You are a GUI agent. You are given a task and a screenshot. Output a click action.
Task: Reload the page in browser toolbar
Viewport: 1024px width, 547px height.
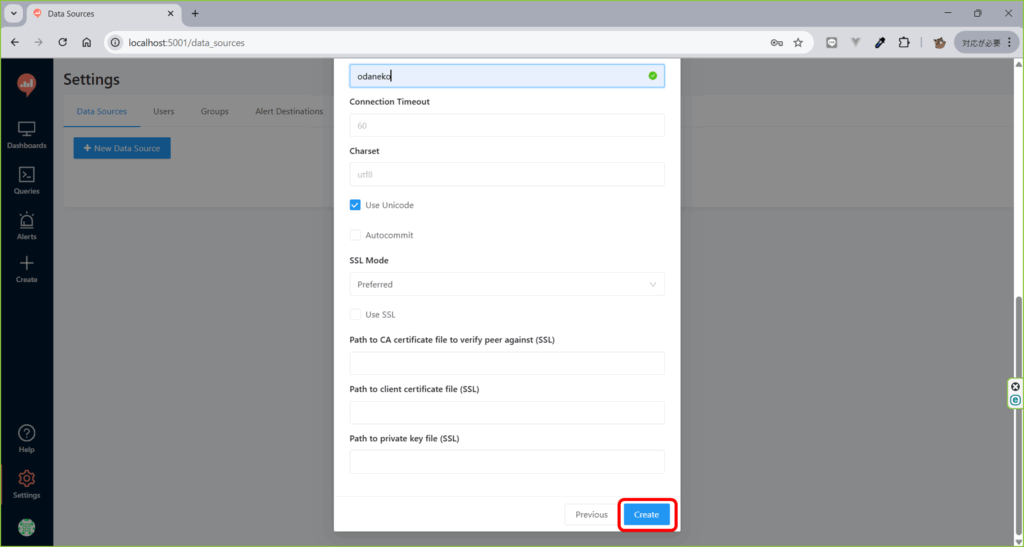(63, 43)
